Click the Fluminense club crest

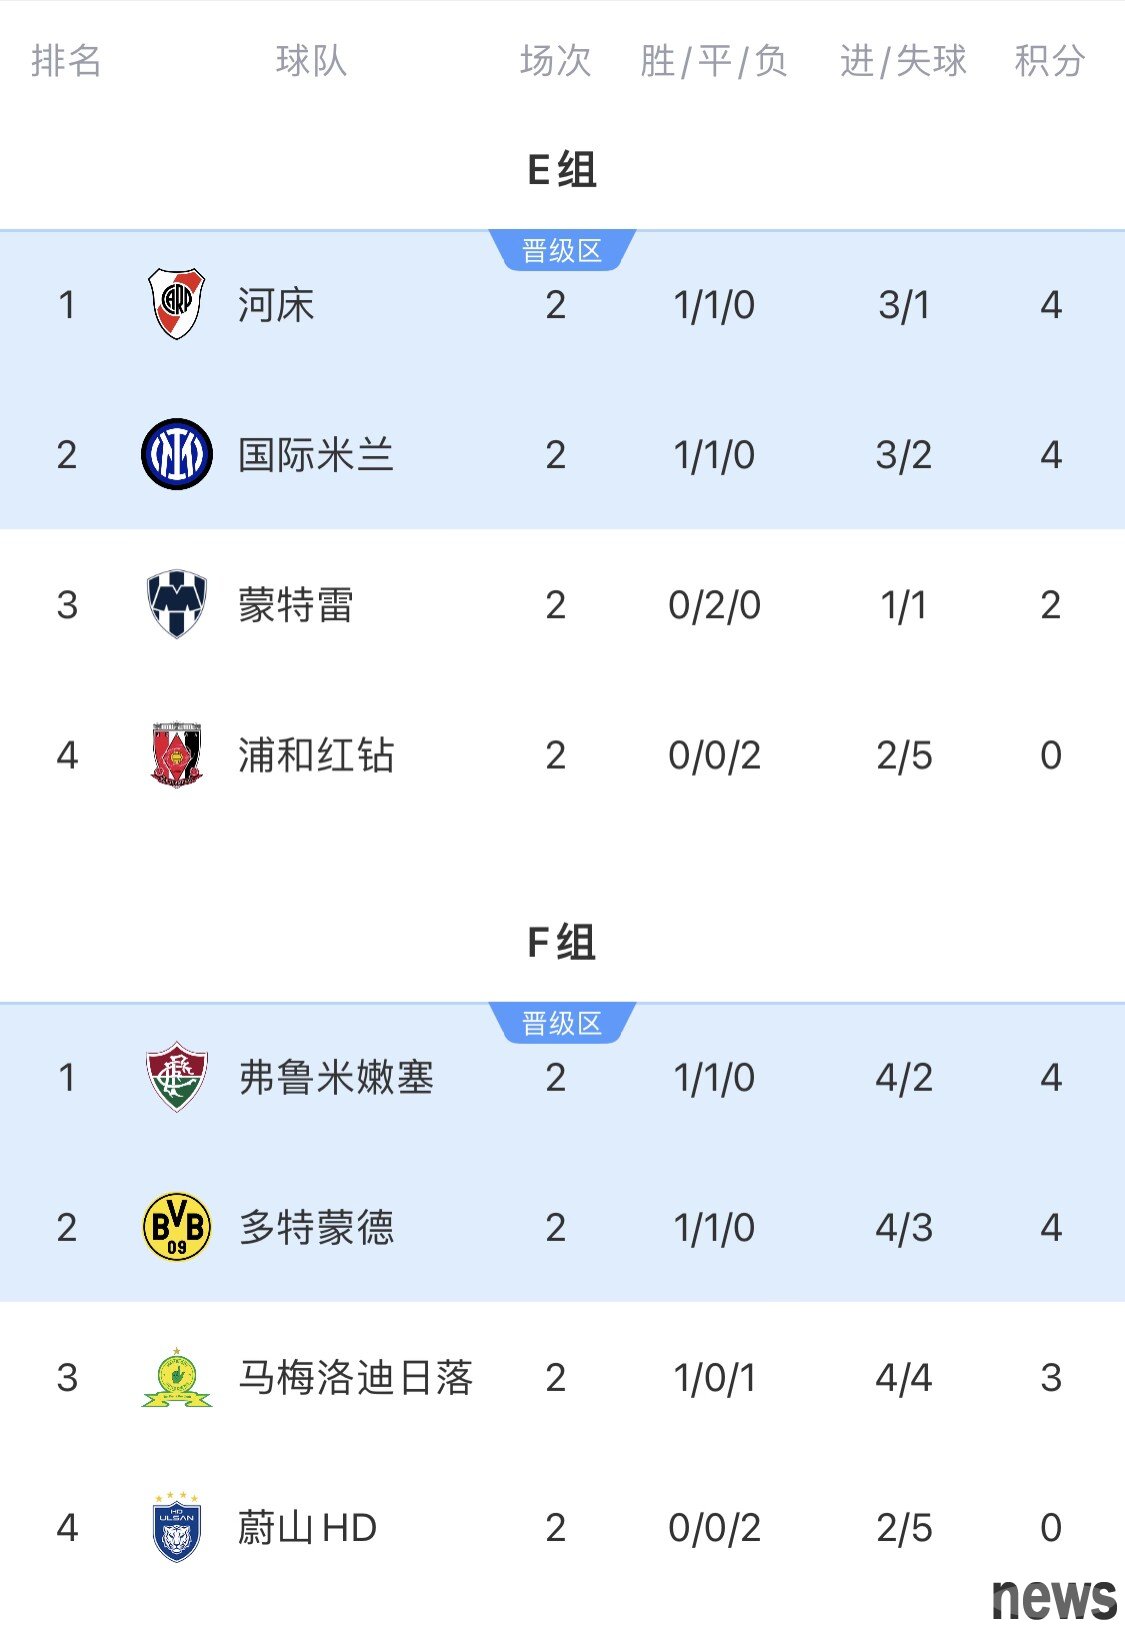click(x=176, y=1077)
